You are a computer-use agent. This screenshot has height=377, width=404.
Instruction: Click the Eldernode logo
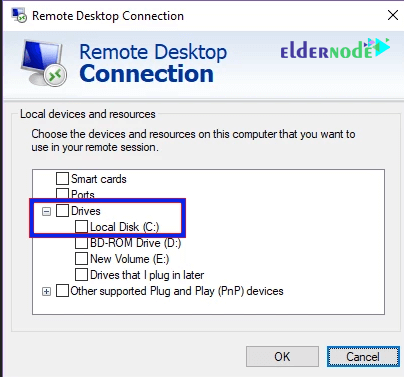[335, 49]
